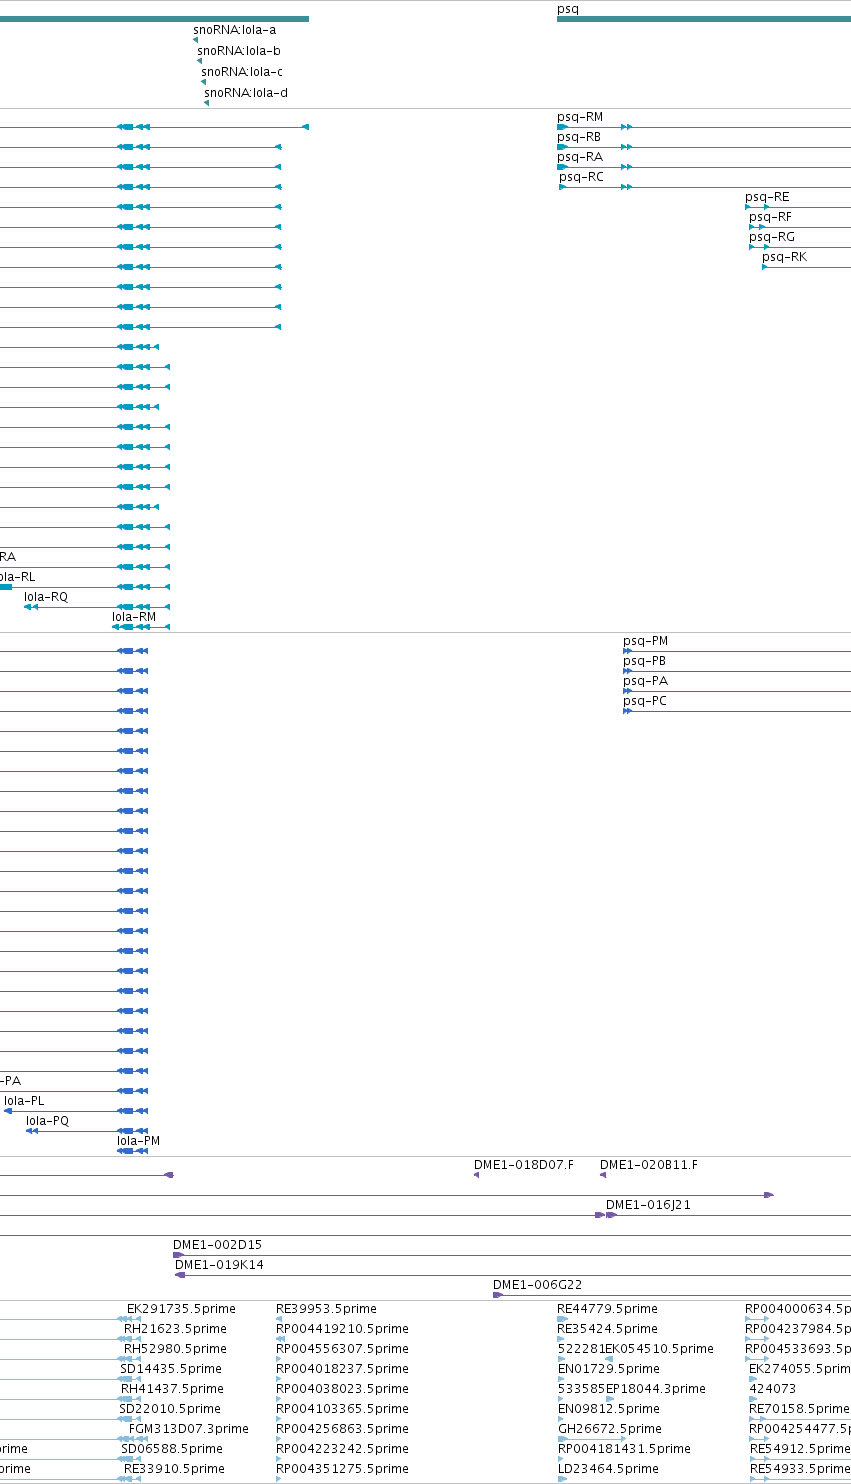Viewport: 851px width, 1484px height.
Task: Select EST RP004256863.5prime
Action: click(342, 1429)
